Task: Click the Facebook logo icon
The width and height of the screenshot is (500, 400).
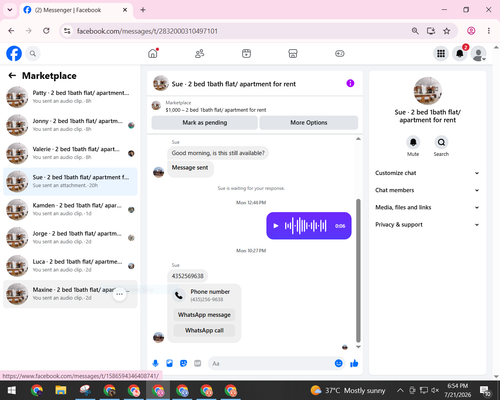Action: coord(14,54)
